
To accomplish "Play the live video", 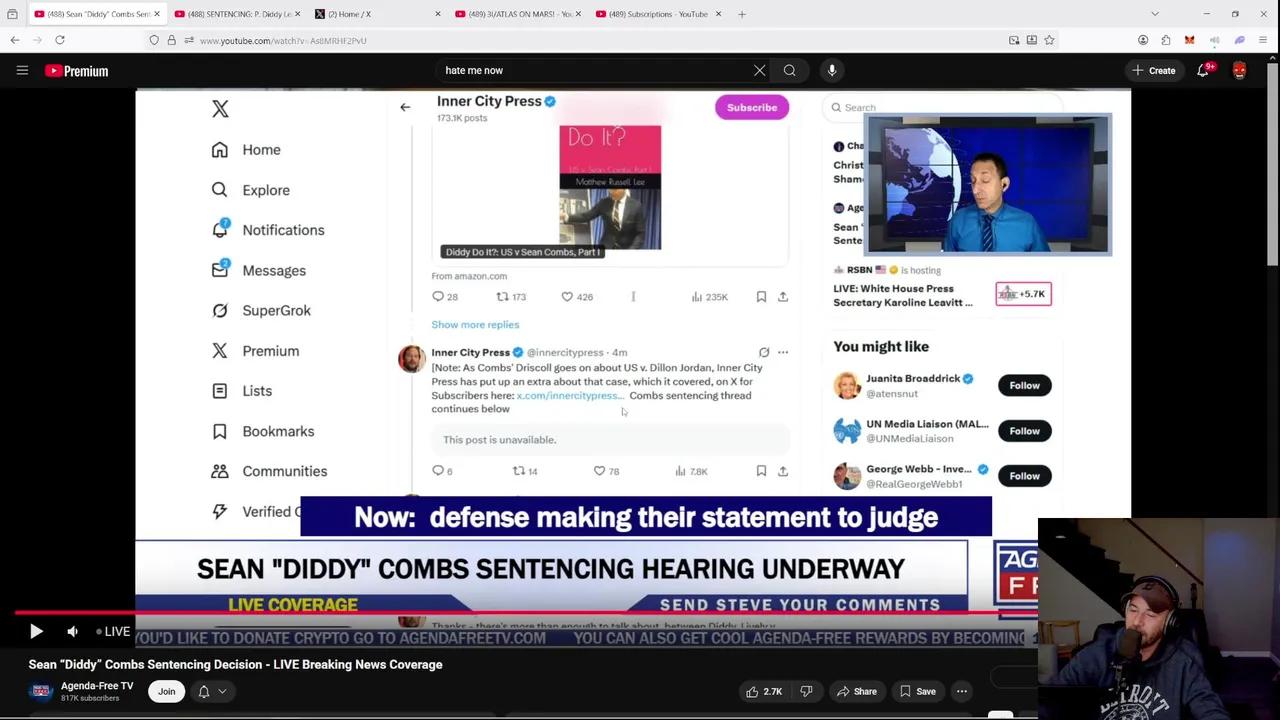I will (36, 631).
